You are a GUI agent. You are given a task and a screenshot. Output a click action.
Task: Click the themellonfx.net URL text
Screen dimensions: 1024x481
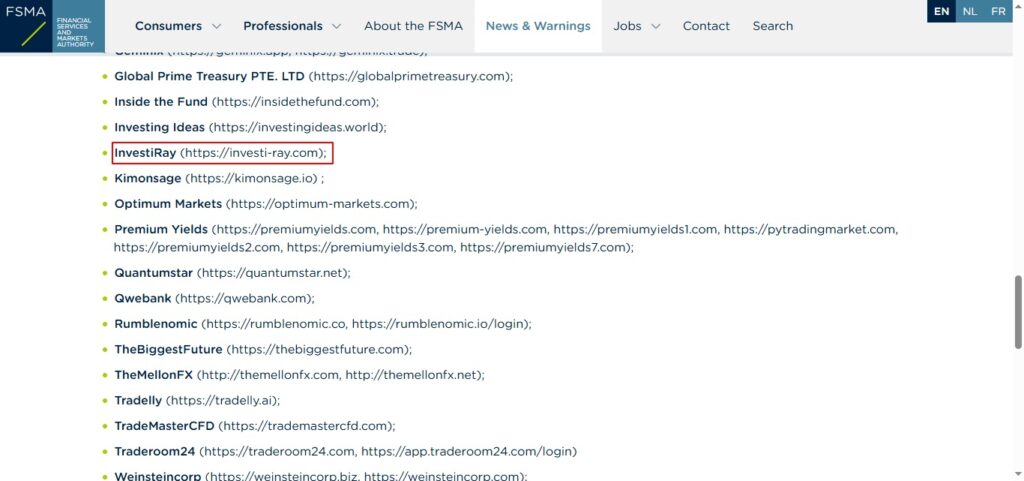(411, 375)
